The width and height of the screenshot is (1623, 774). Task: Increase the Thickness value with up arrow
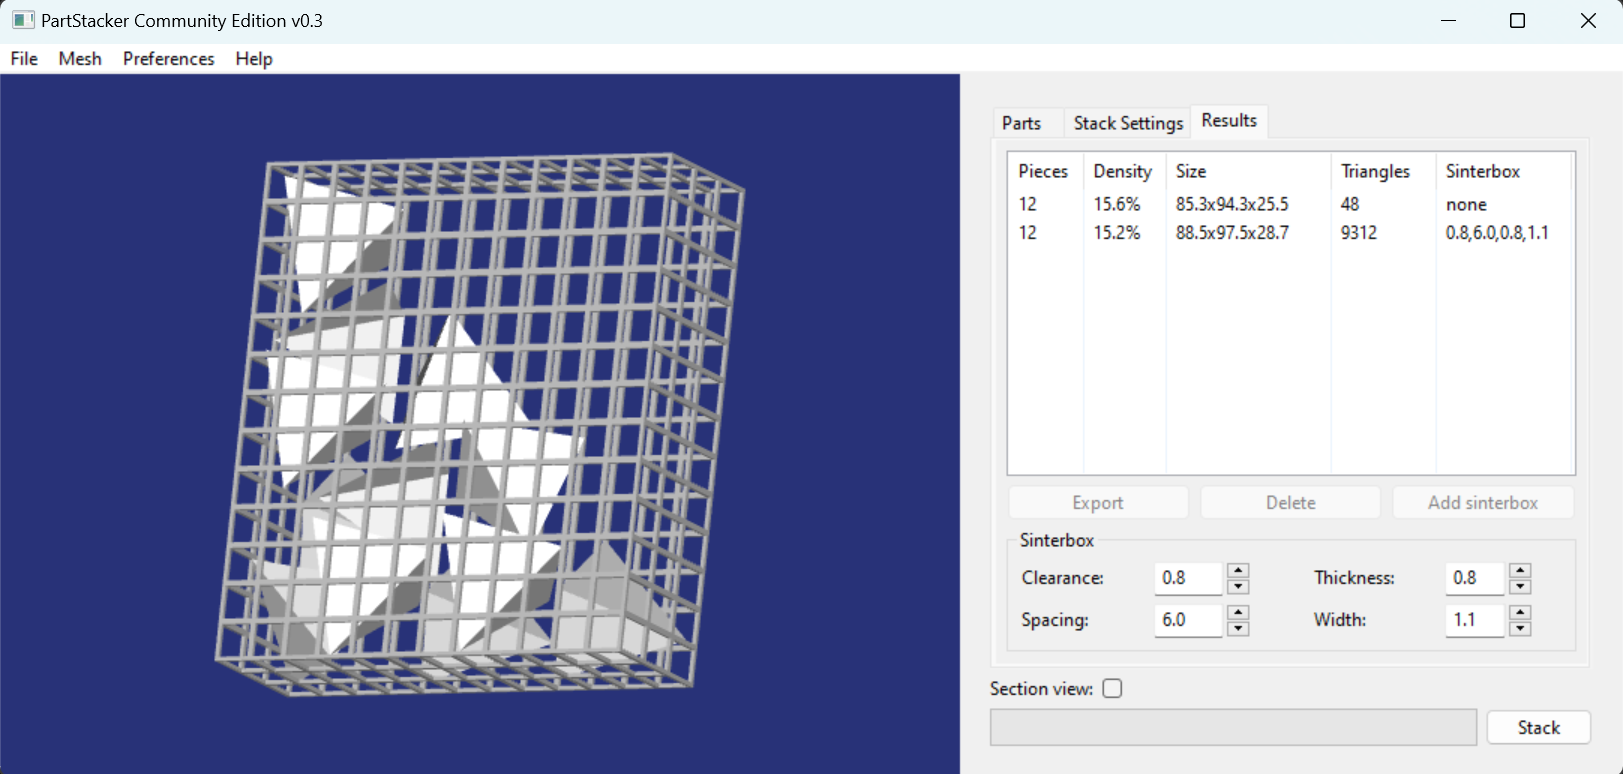point(1520,570)
